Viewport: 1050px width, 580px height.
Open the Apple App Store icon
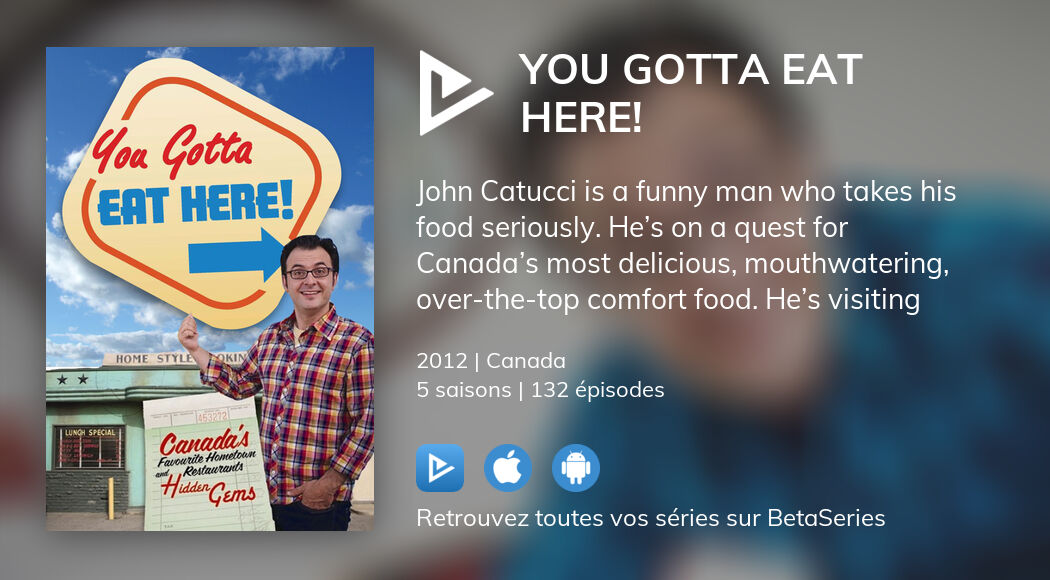pyautogui.click(x=508, y=468)
